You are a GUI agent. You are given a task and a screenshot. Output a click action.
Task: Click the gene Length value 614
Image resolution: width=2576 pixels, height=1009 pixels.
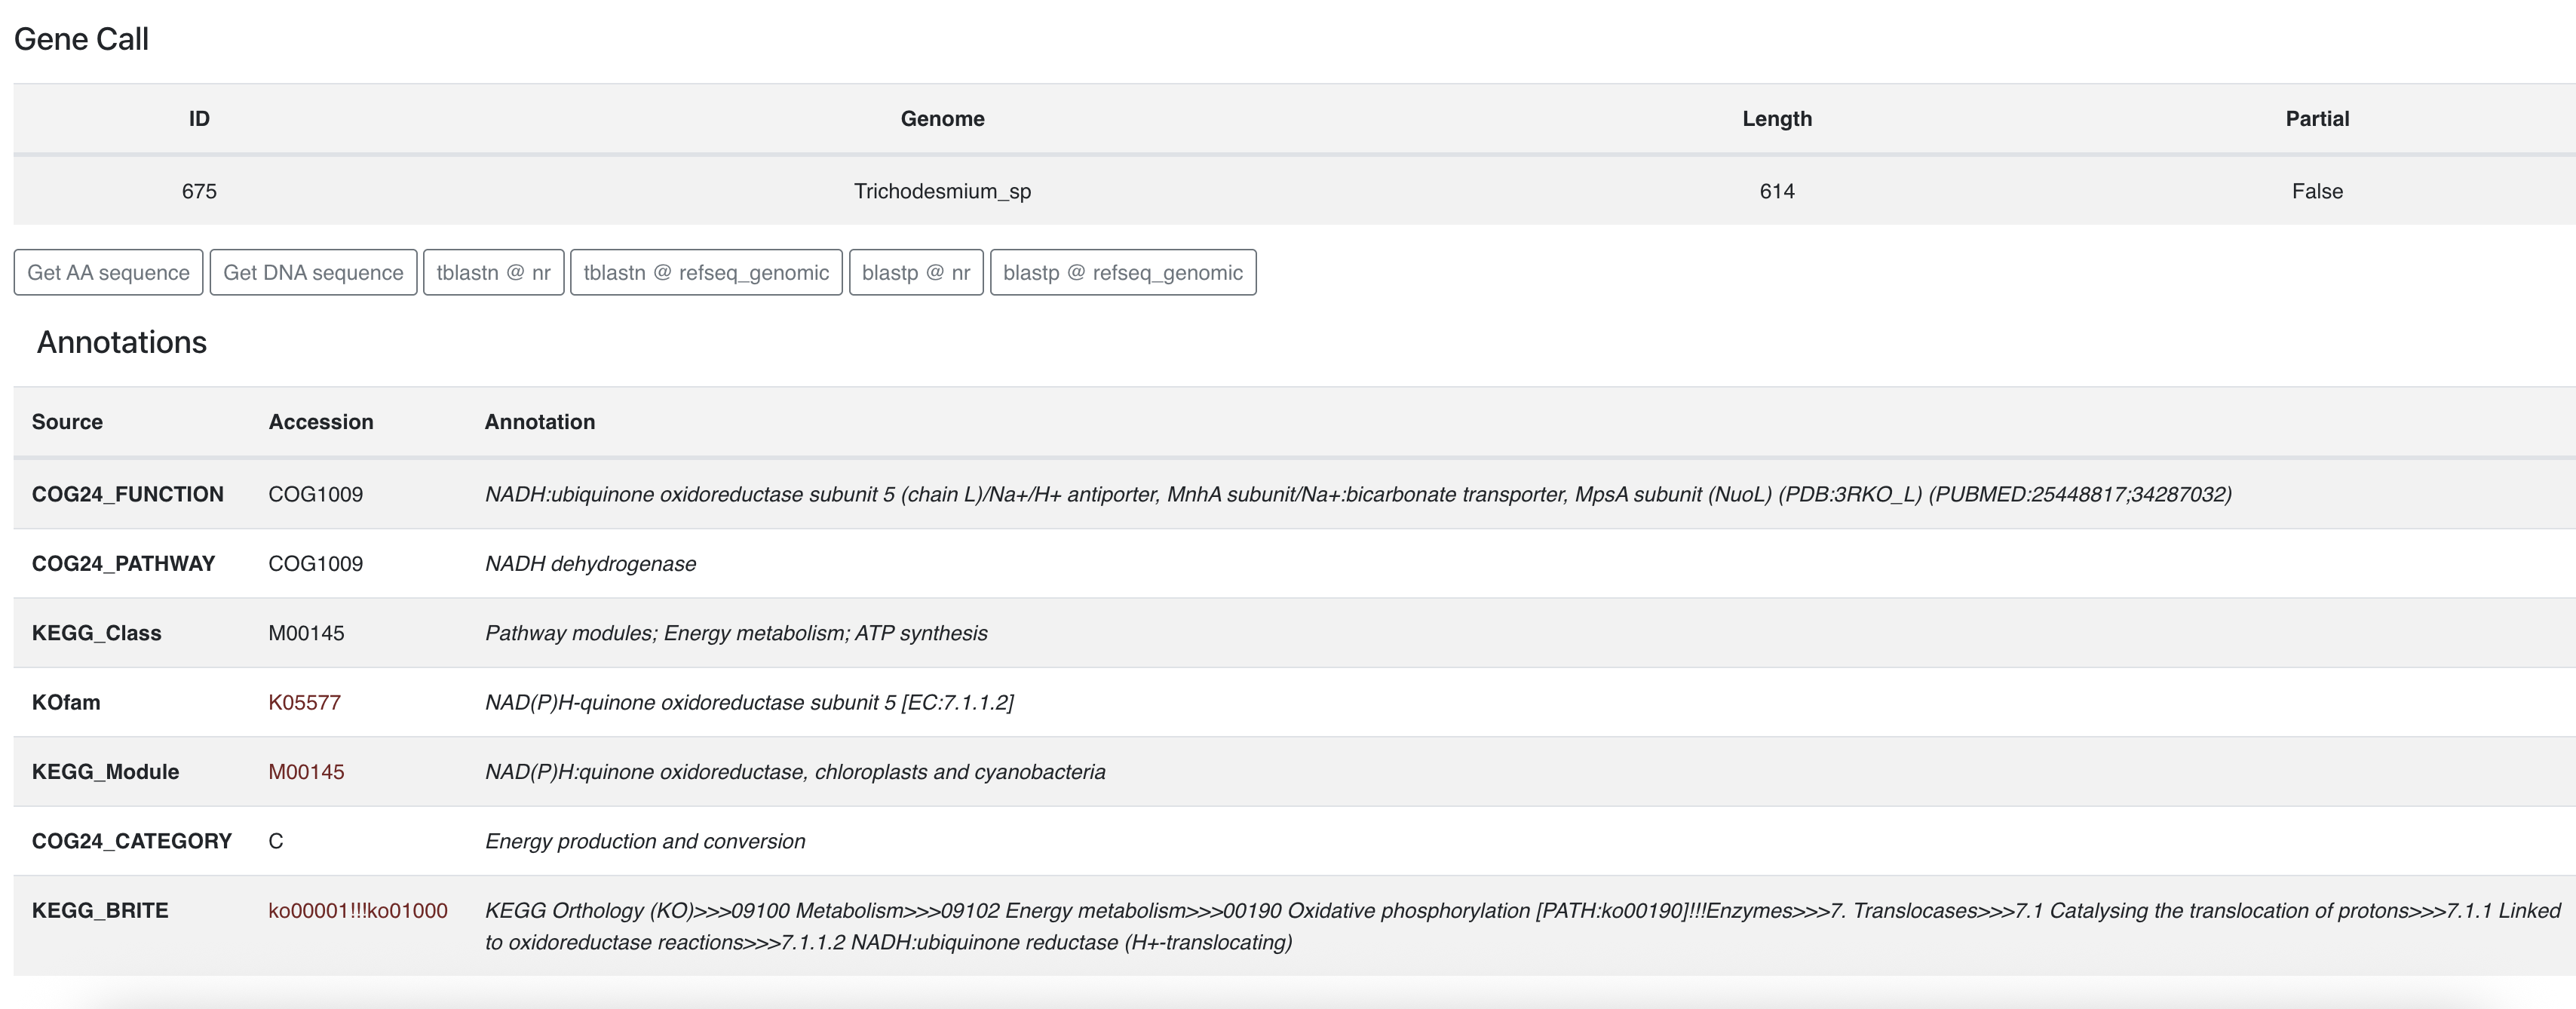[x=1776, y=191]
